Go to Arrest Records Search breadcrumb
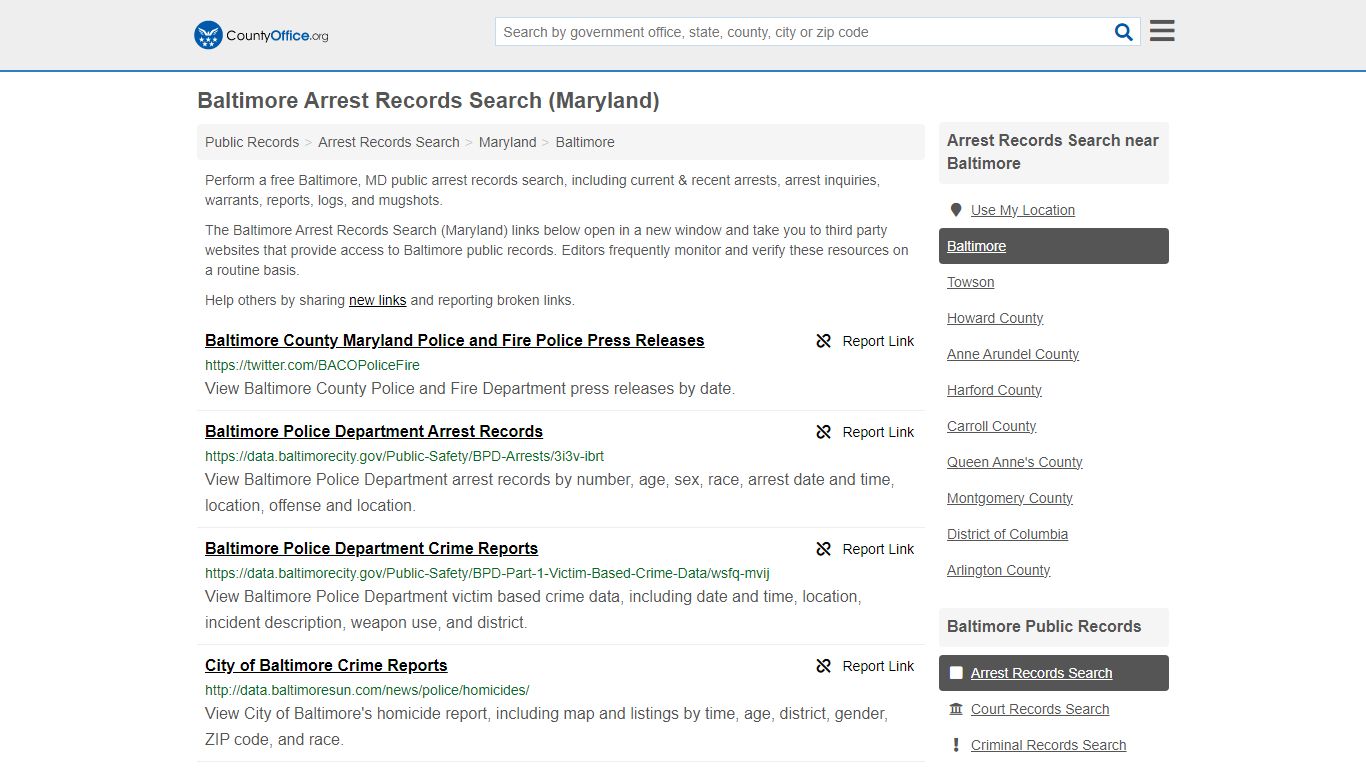Screen dimensions: 1366x768 click(x=389, y=142)
